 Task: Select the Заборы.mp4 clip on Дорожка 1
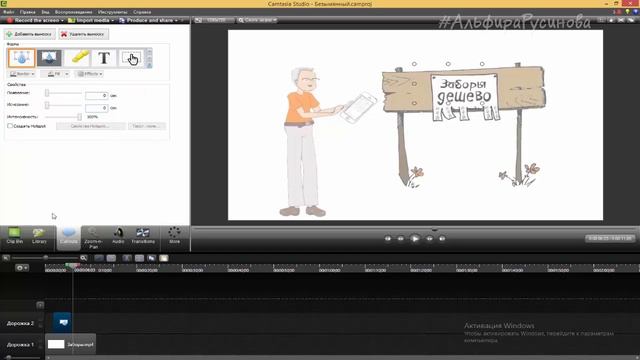[70, 344]
